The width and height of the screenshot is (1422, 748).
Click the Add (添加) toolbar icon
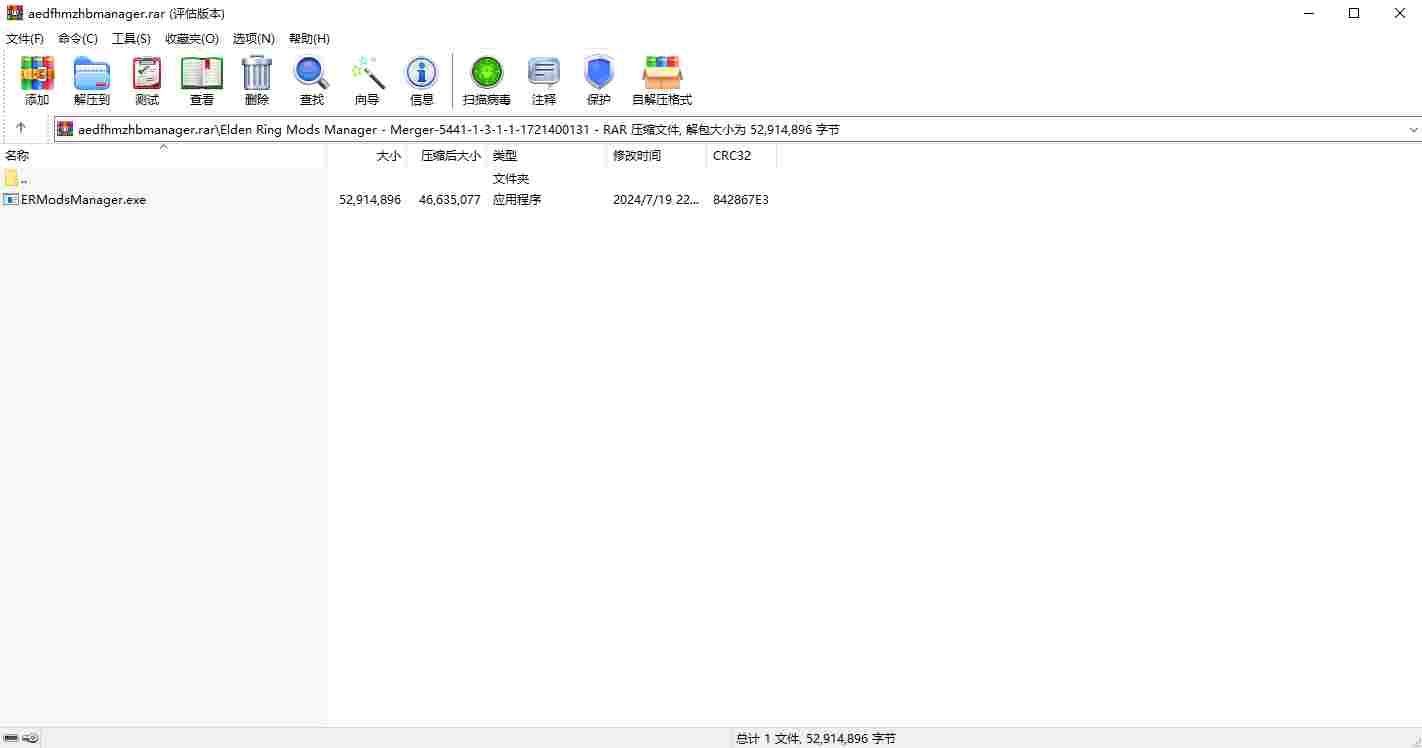click(37, 73)
